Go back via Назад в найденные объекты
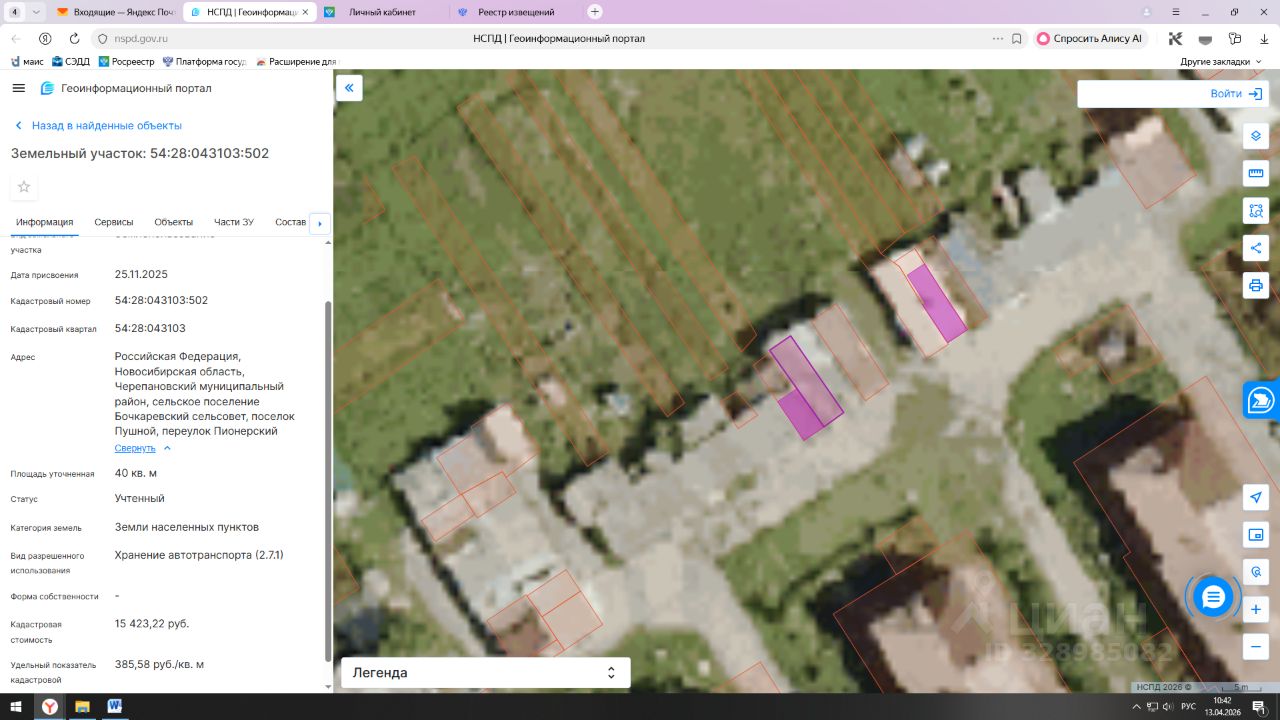This screenshot has height=720, width=1280. click(98, 126)
